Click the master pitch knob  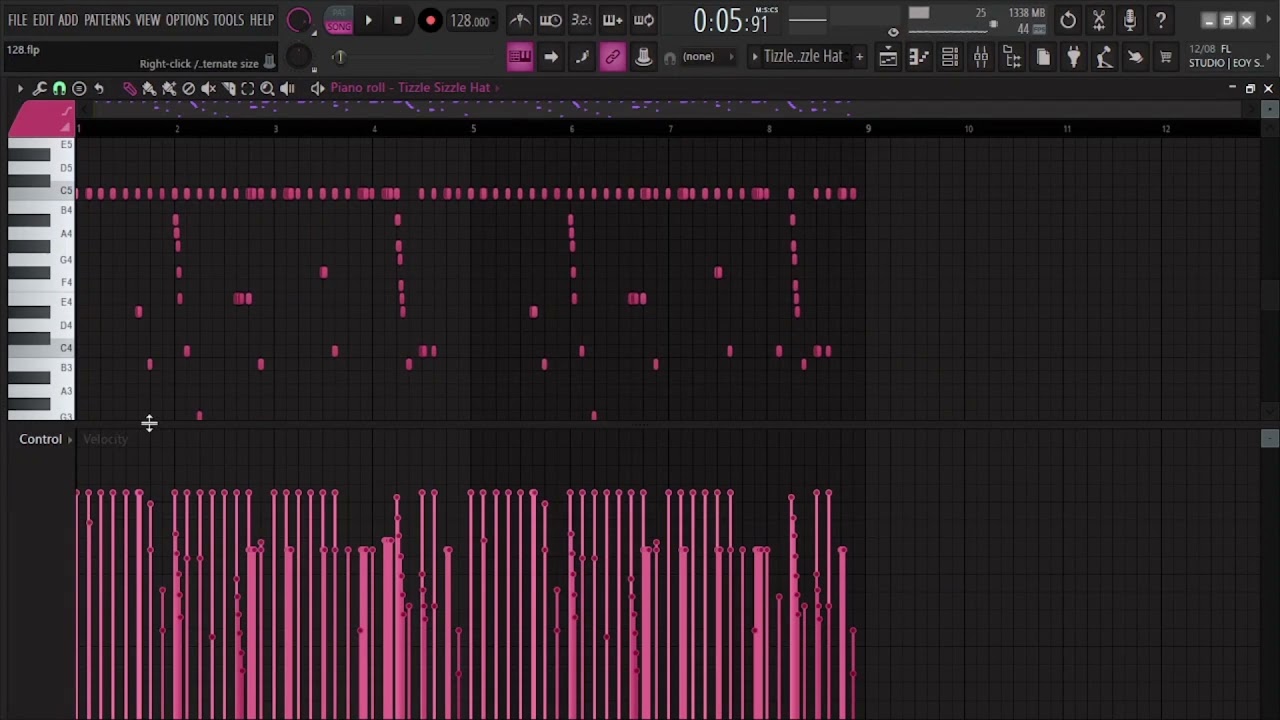tap(299, 57)
